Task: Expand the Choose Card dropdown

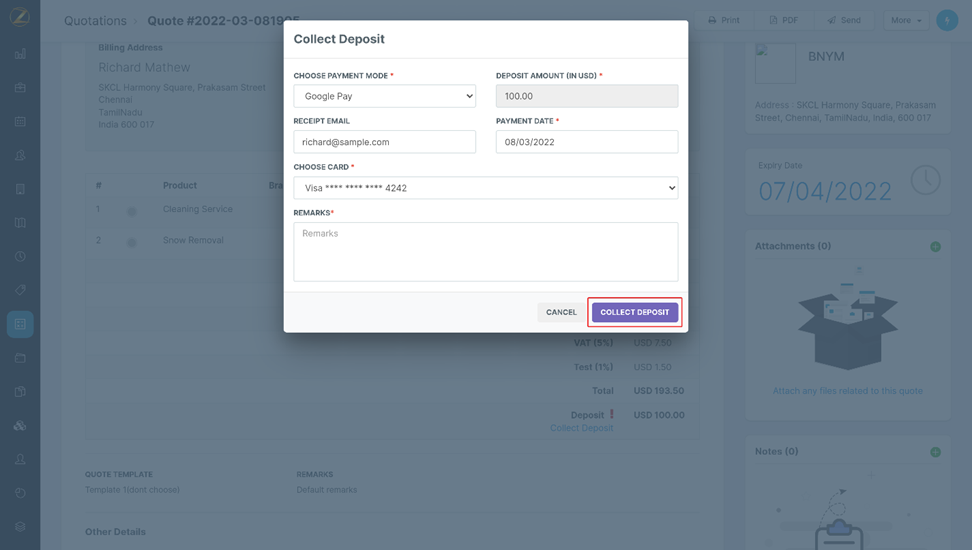Action: (x=485, y=188)
